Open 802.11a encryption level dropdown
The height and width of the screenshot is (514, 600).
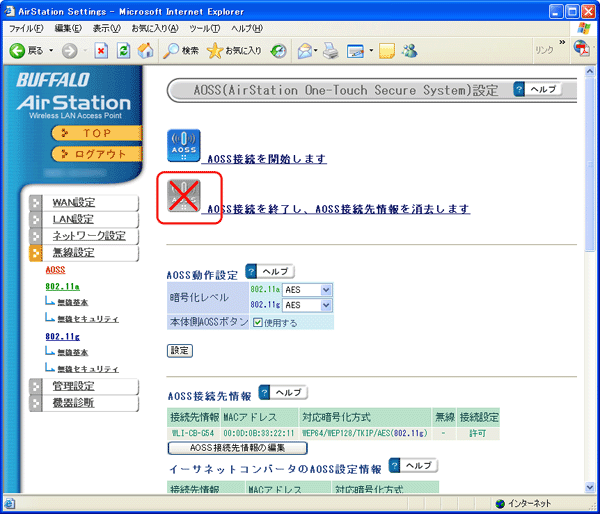click(307, 290)
